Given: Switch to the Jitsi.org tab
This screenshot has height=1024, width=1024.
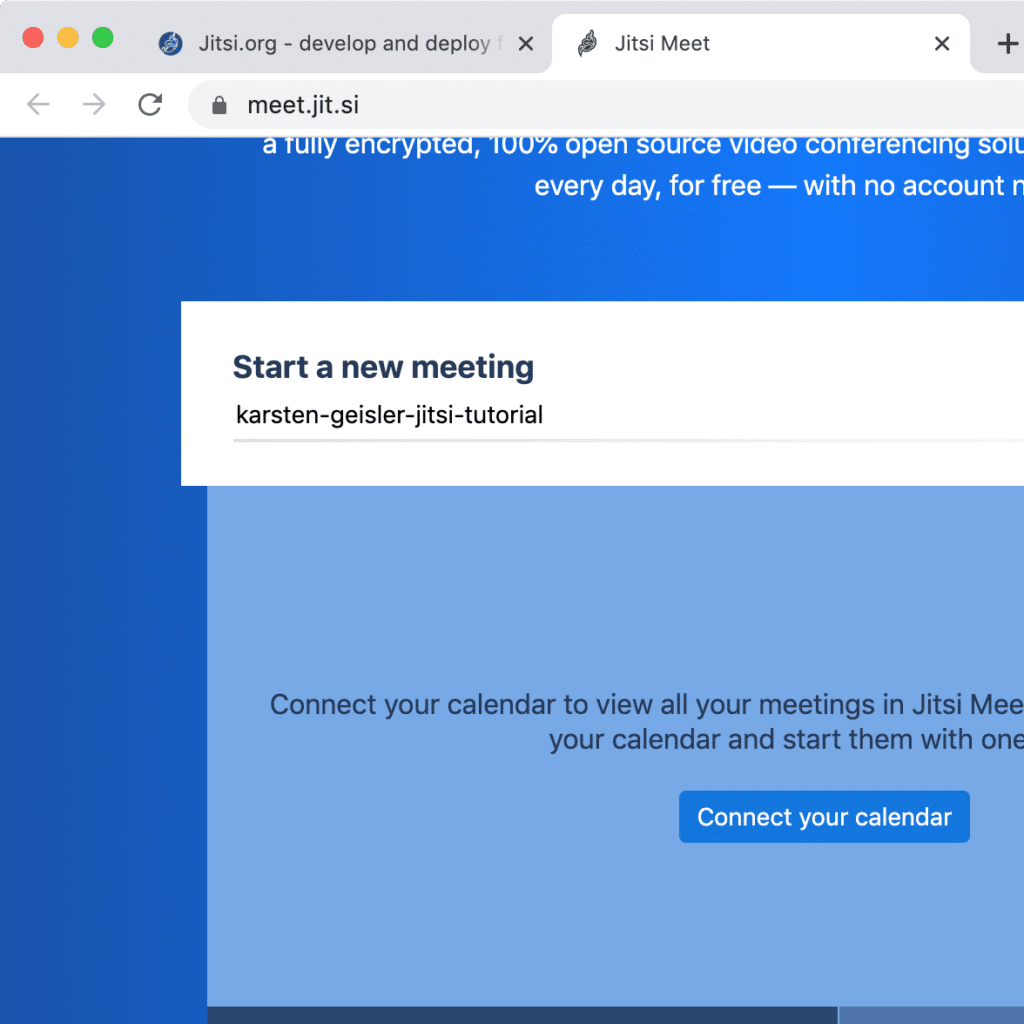Looking at the screenshot, I should [x=346, y=44].
